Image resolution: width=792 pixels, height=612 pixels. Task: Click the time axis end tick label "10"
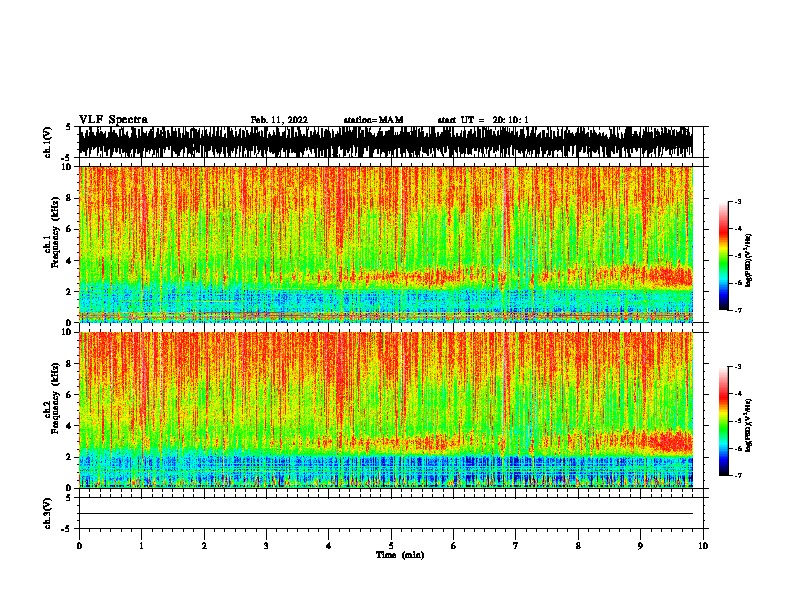(703, 545)
